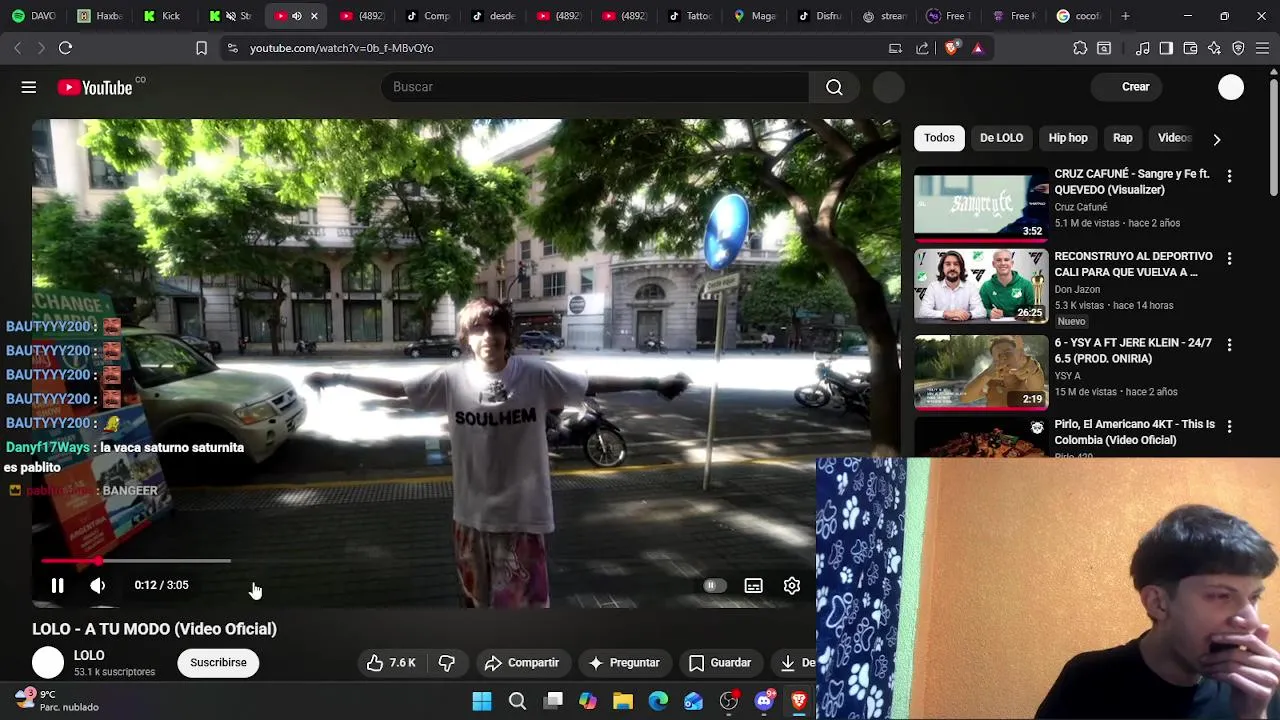
Task: Open Pirlo This Is Colombia video title
Action: tap(1134, 432)
